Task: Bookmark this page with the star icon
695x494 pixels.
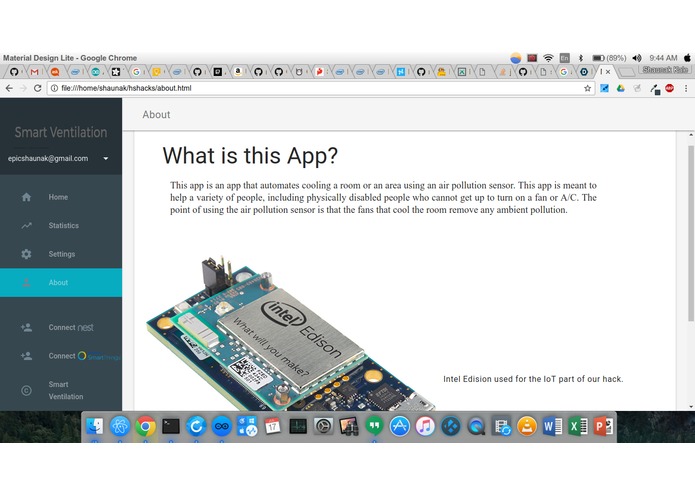Action: tap(588, 88)
